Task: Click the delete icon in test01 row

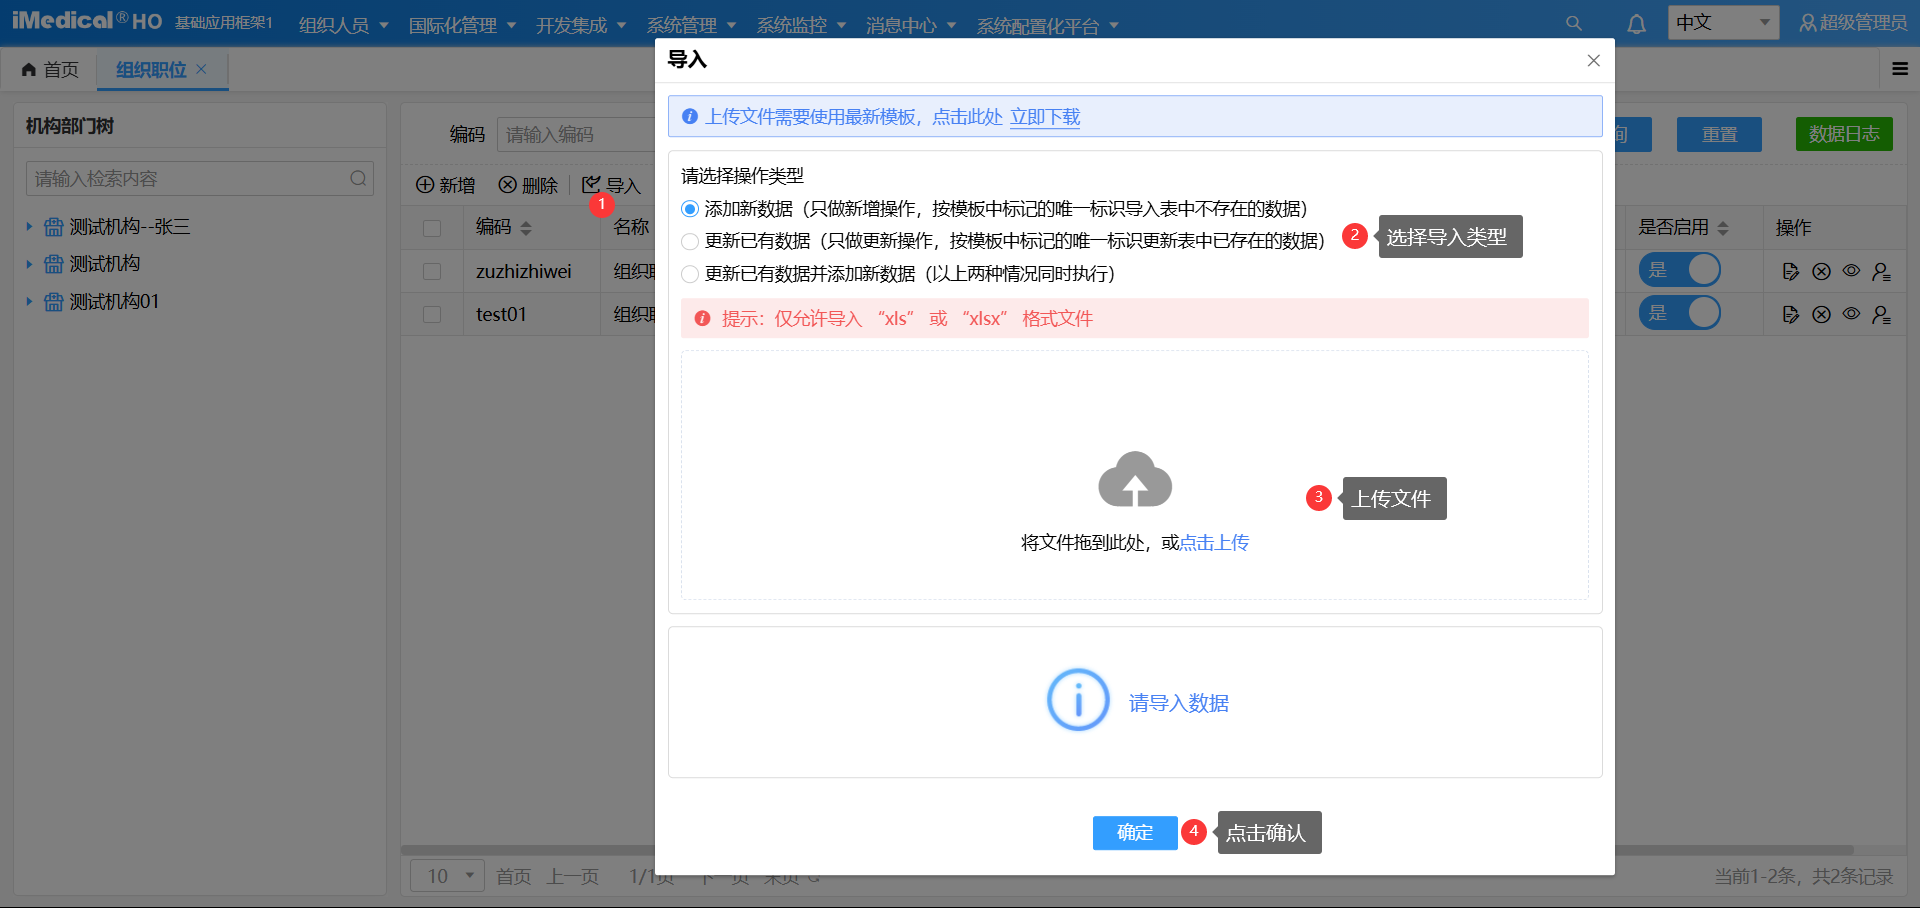Action: pos(1821,315)
